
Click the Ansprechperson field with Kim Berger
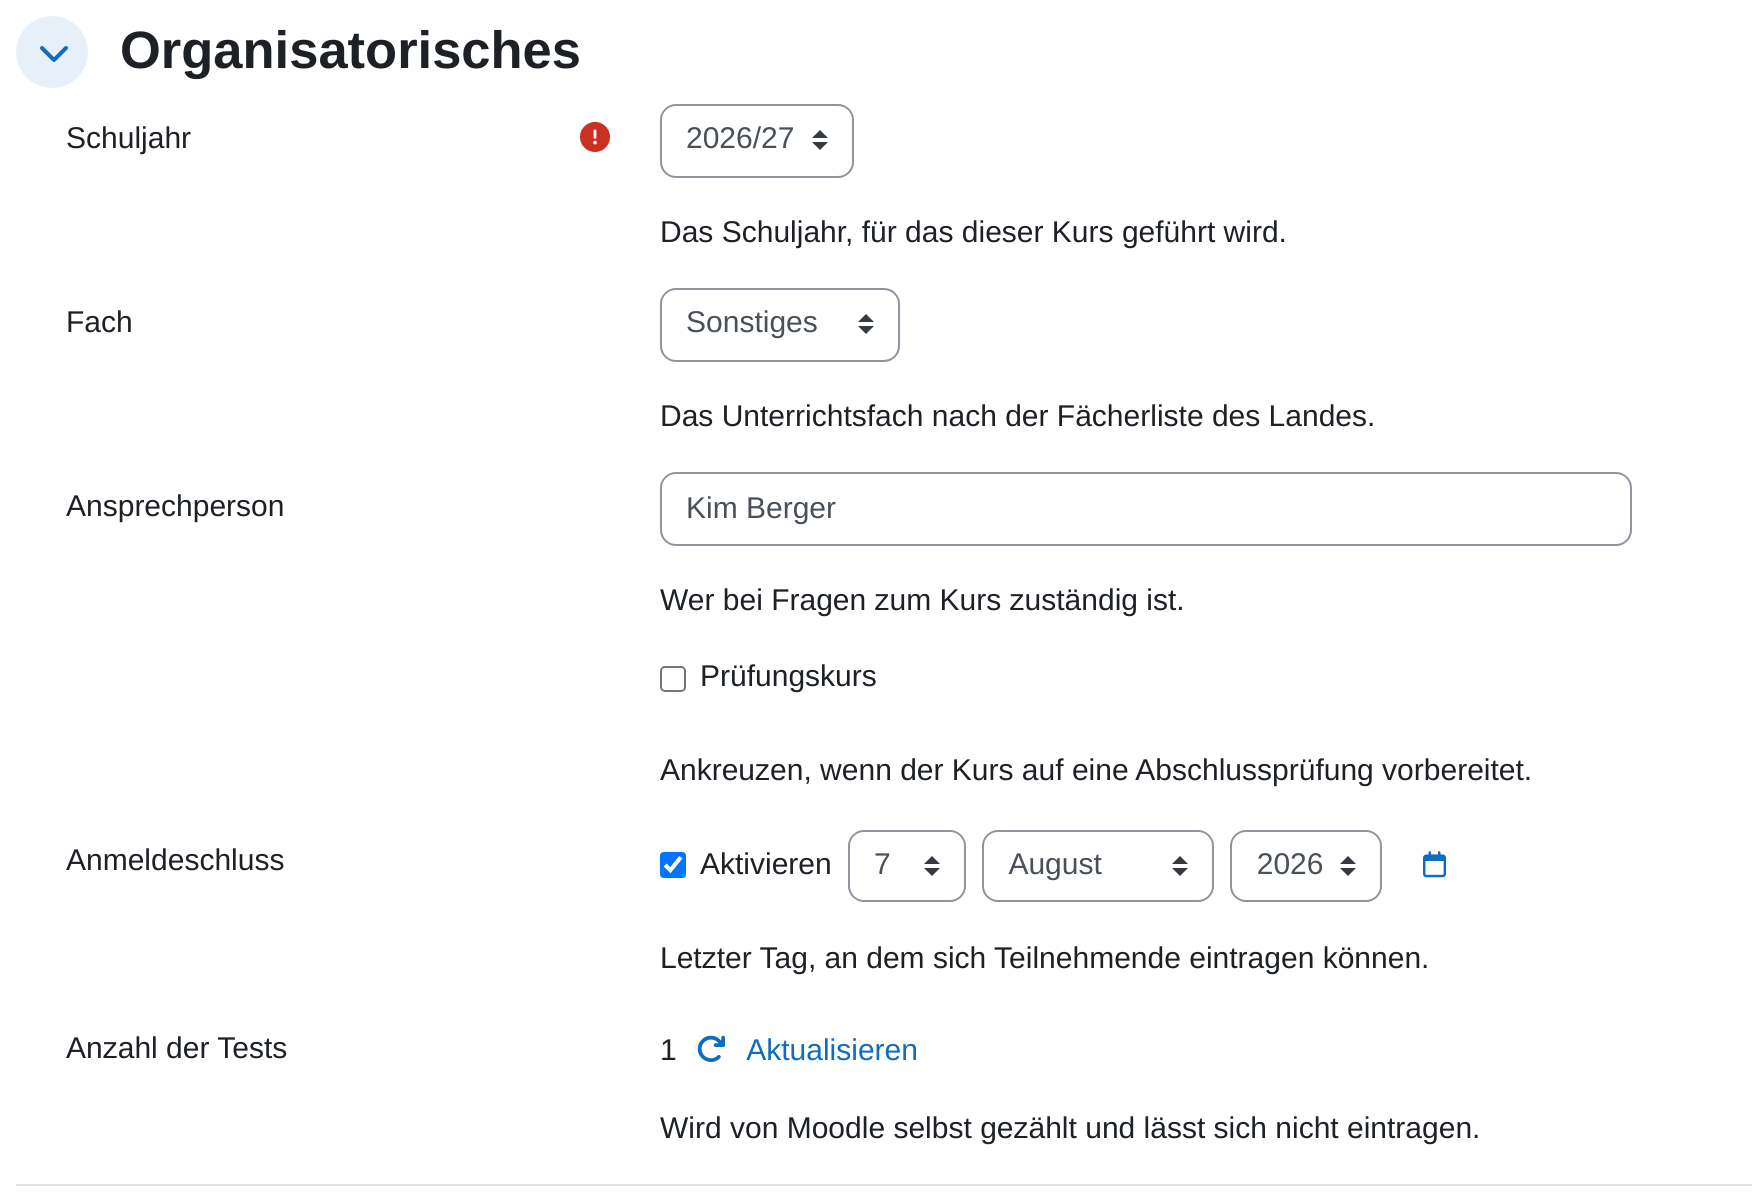click(x=1146, y=509)
